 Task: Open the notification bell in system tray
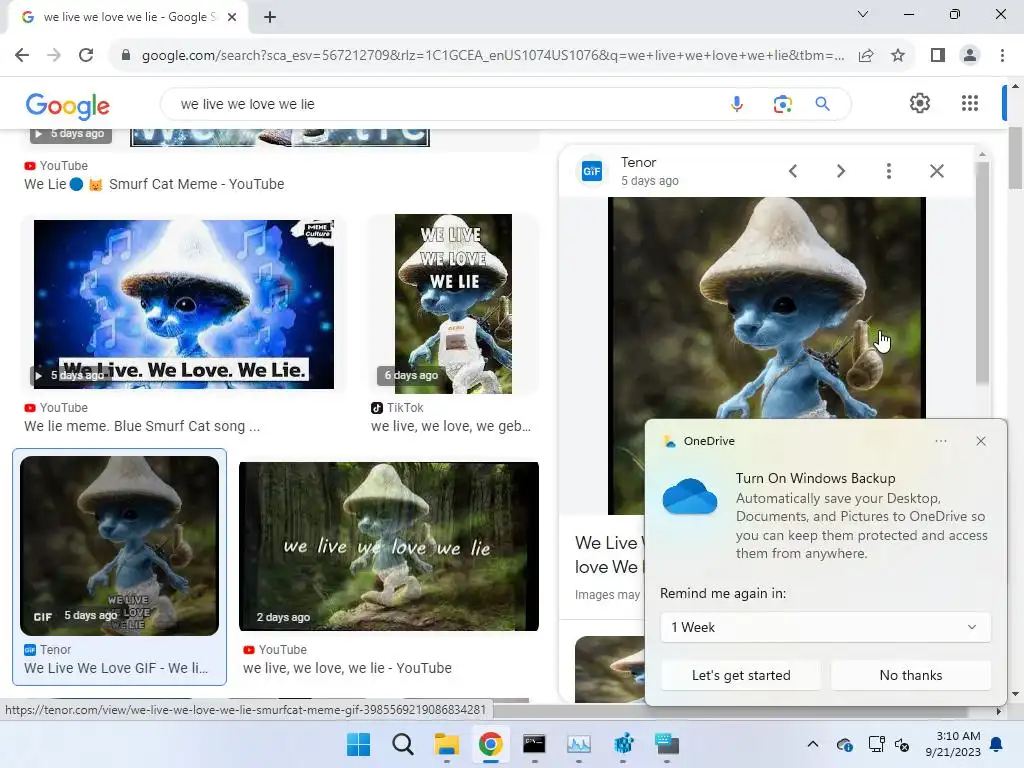coord(997,744)
